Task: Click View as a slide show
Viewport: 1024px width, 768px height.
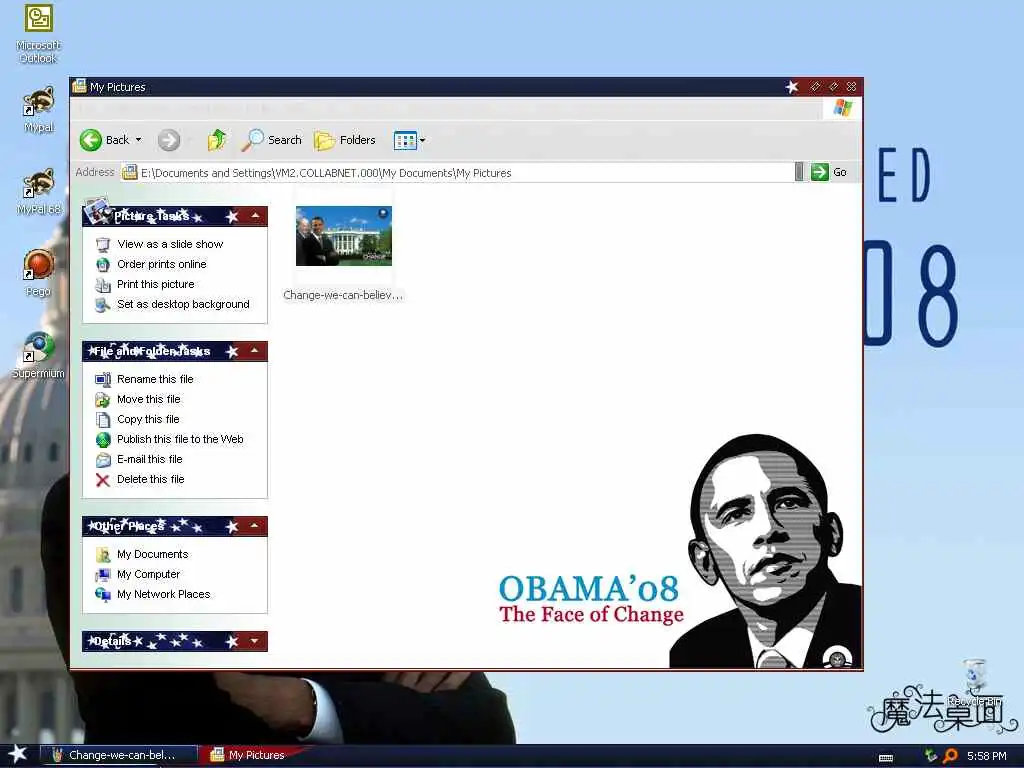Action: [170, 244]
